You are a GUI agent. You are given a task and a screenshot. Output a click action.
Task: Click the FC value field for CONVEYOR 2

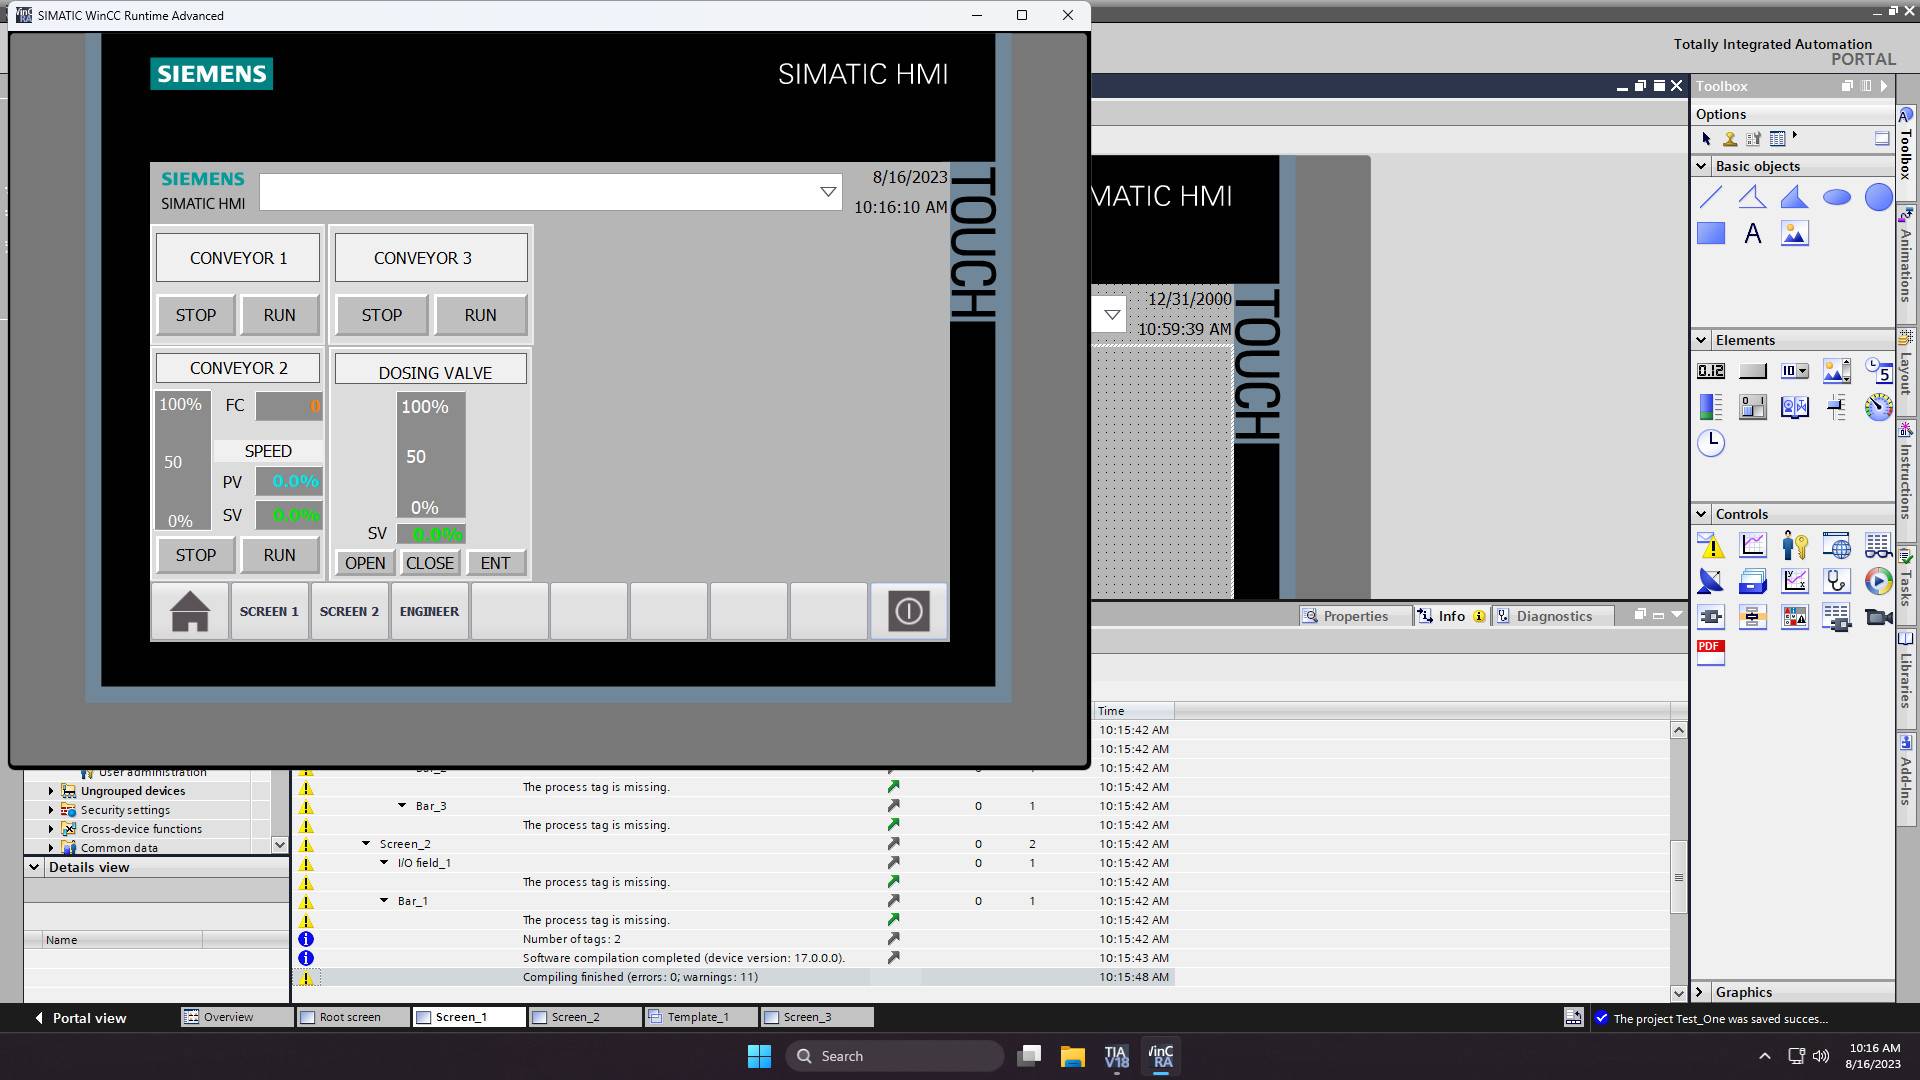click(x=289, y=406)
